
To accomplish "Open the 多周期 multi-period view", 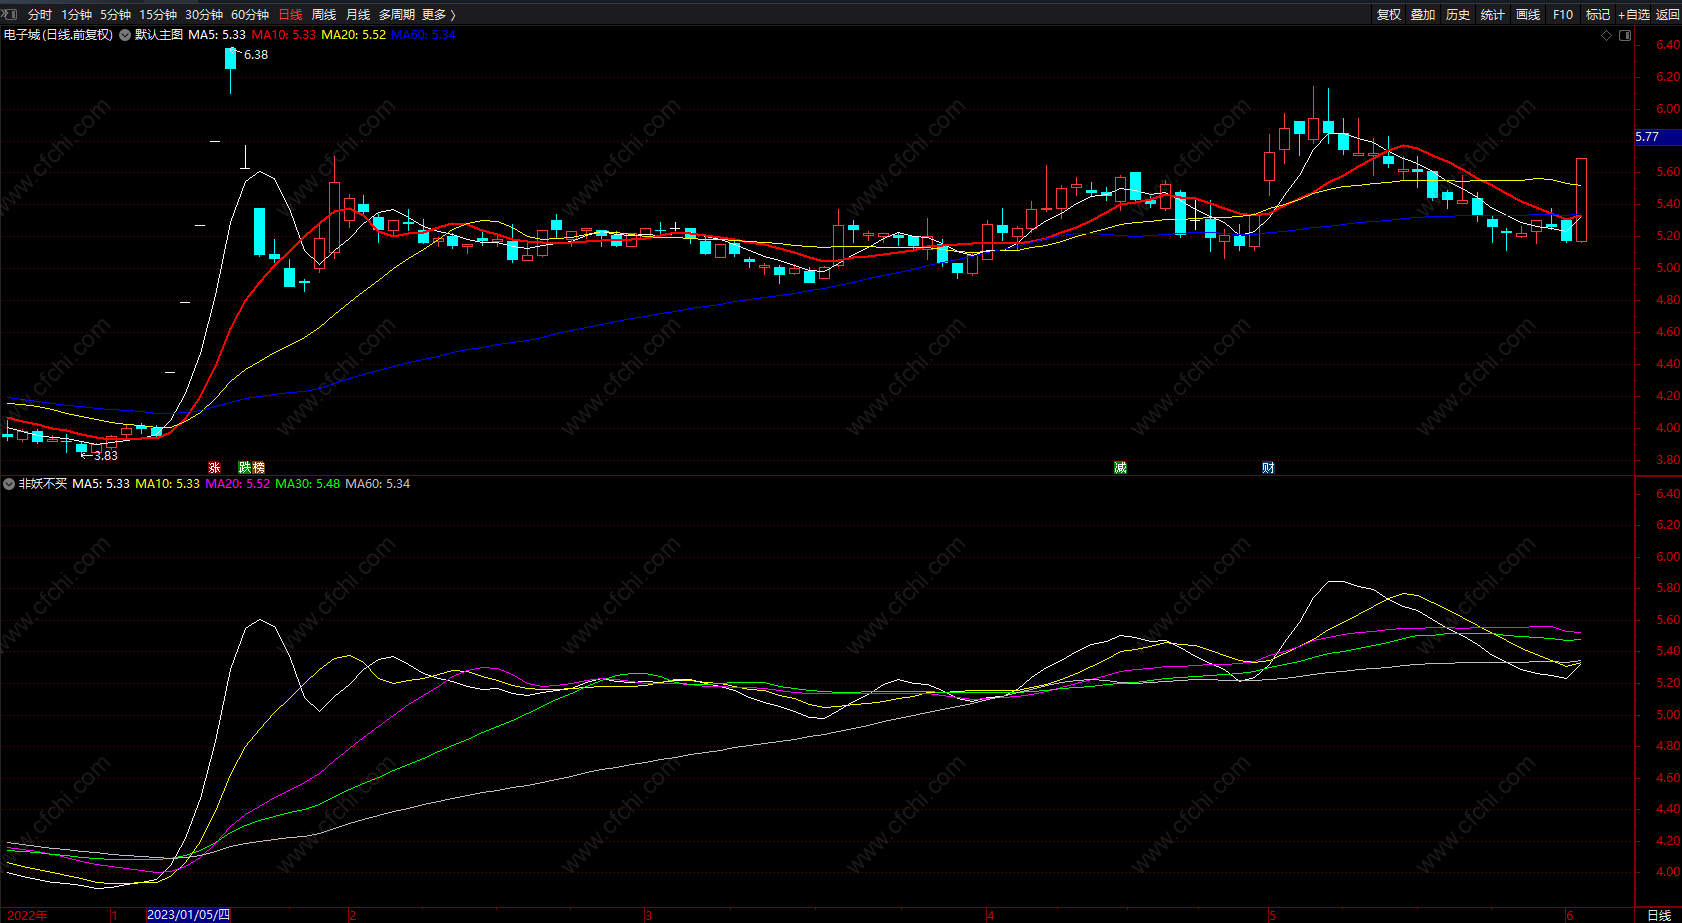I will pos(397,15).
